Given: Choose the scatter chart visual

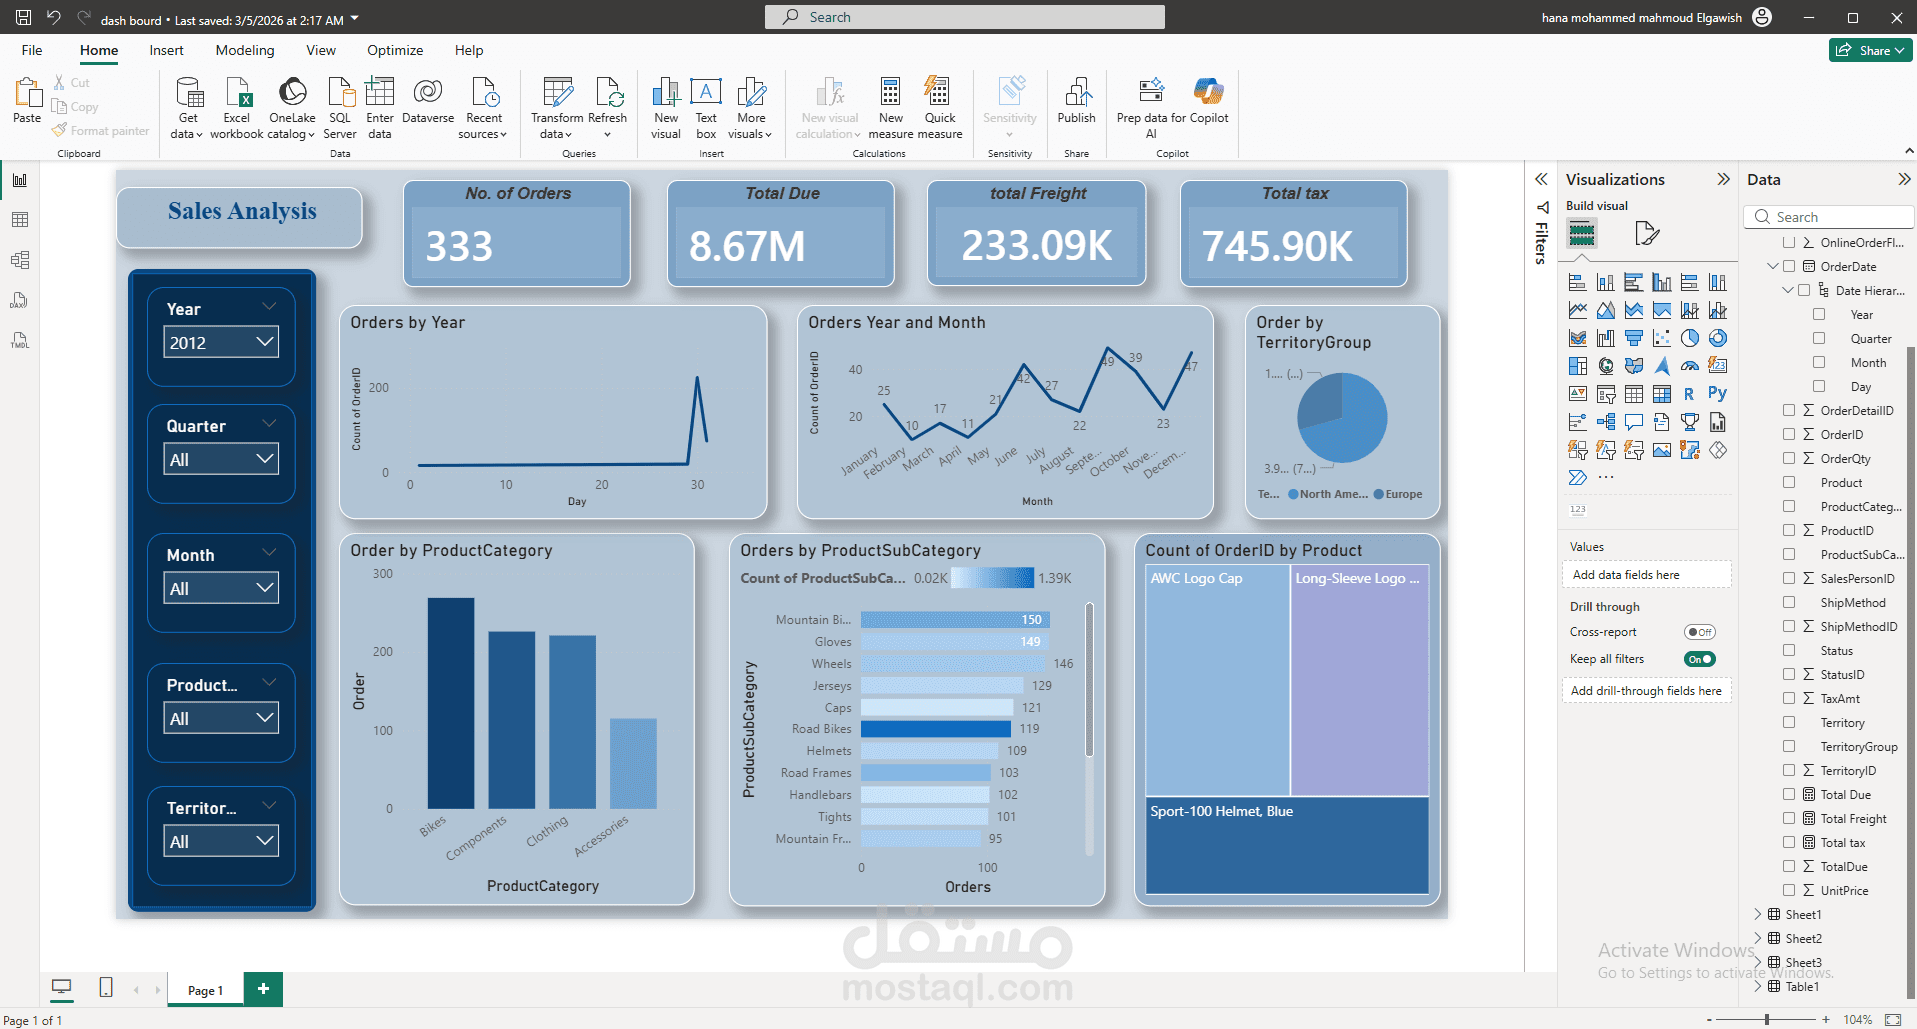Looking at the screenshot, I should 1662,338.
